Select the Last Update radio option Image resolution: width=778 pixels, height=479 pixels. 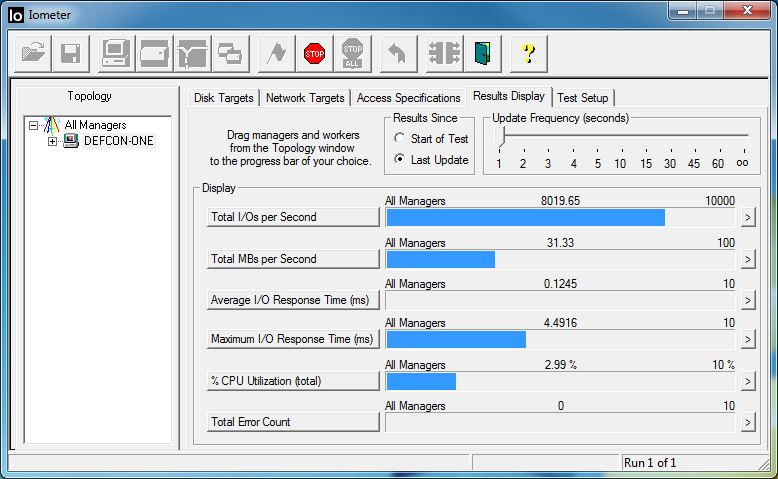[400, 160]
